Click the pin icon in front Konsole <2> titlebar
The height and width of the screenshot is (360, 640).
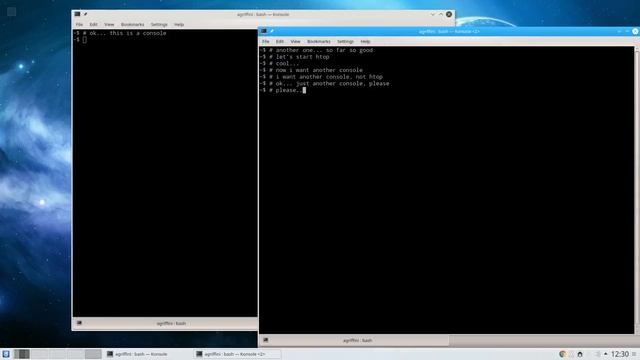[x=272, y=31]
